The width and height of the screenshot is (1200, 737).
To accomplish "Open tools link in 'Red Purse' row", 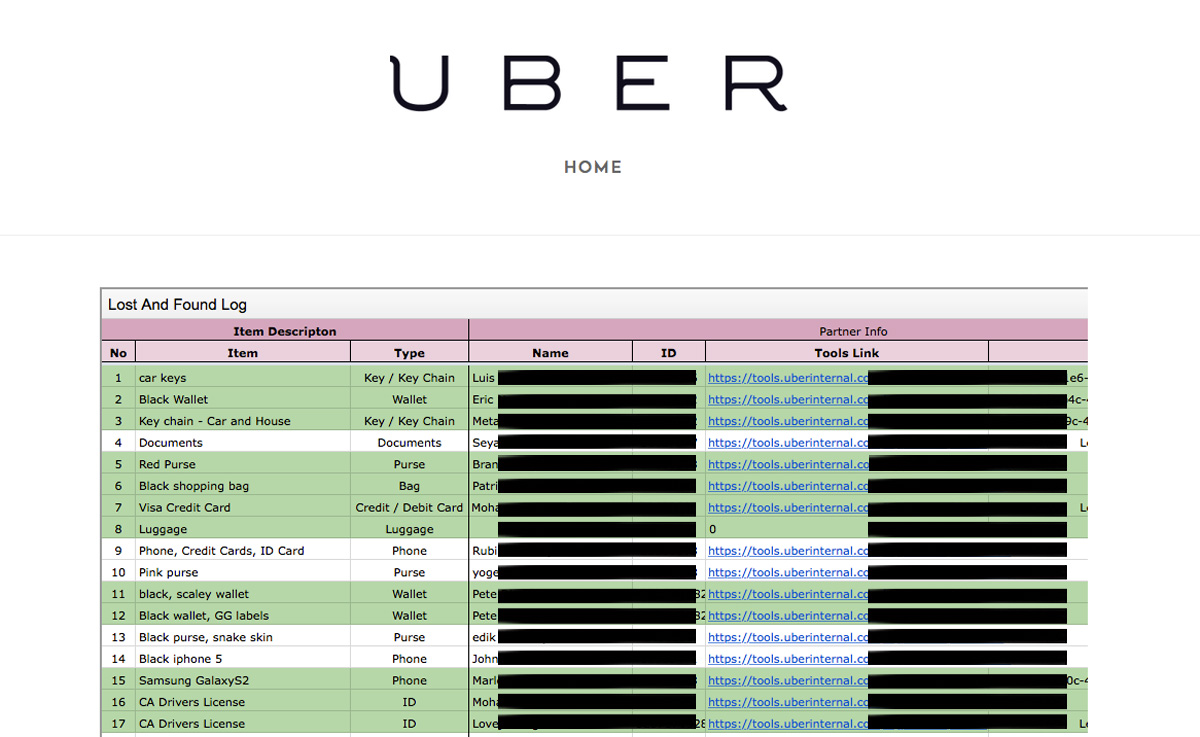I will coord(788,465).
